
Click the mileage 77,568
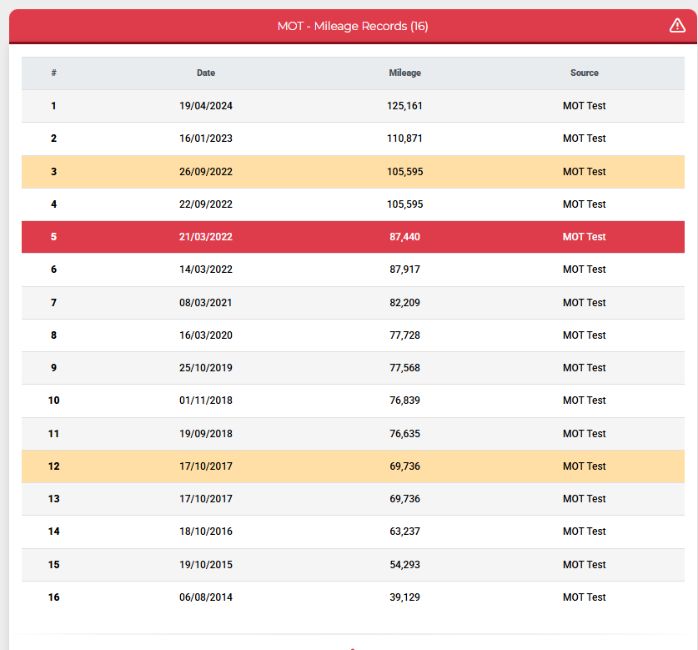405,368
